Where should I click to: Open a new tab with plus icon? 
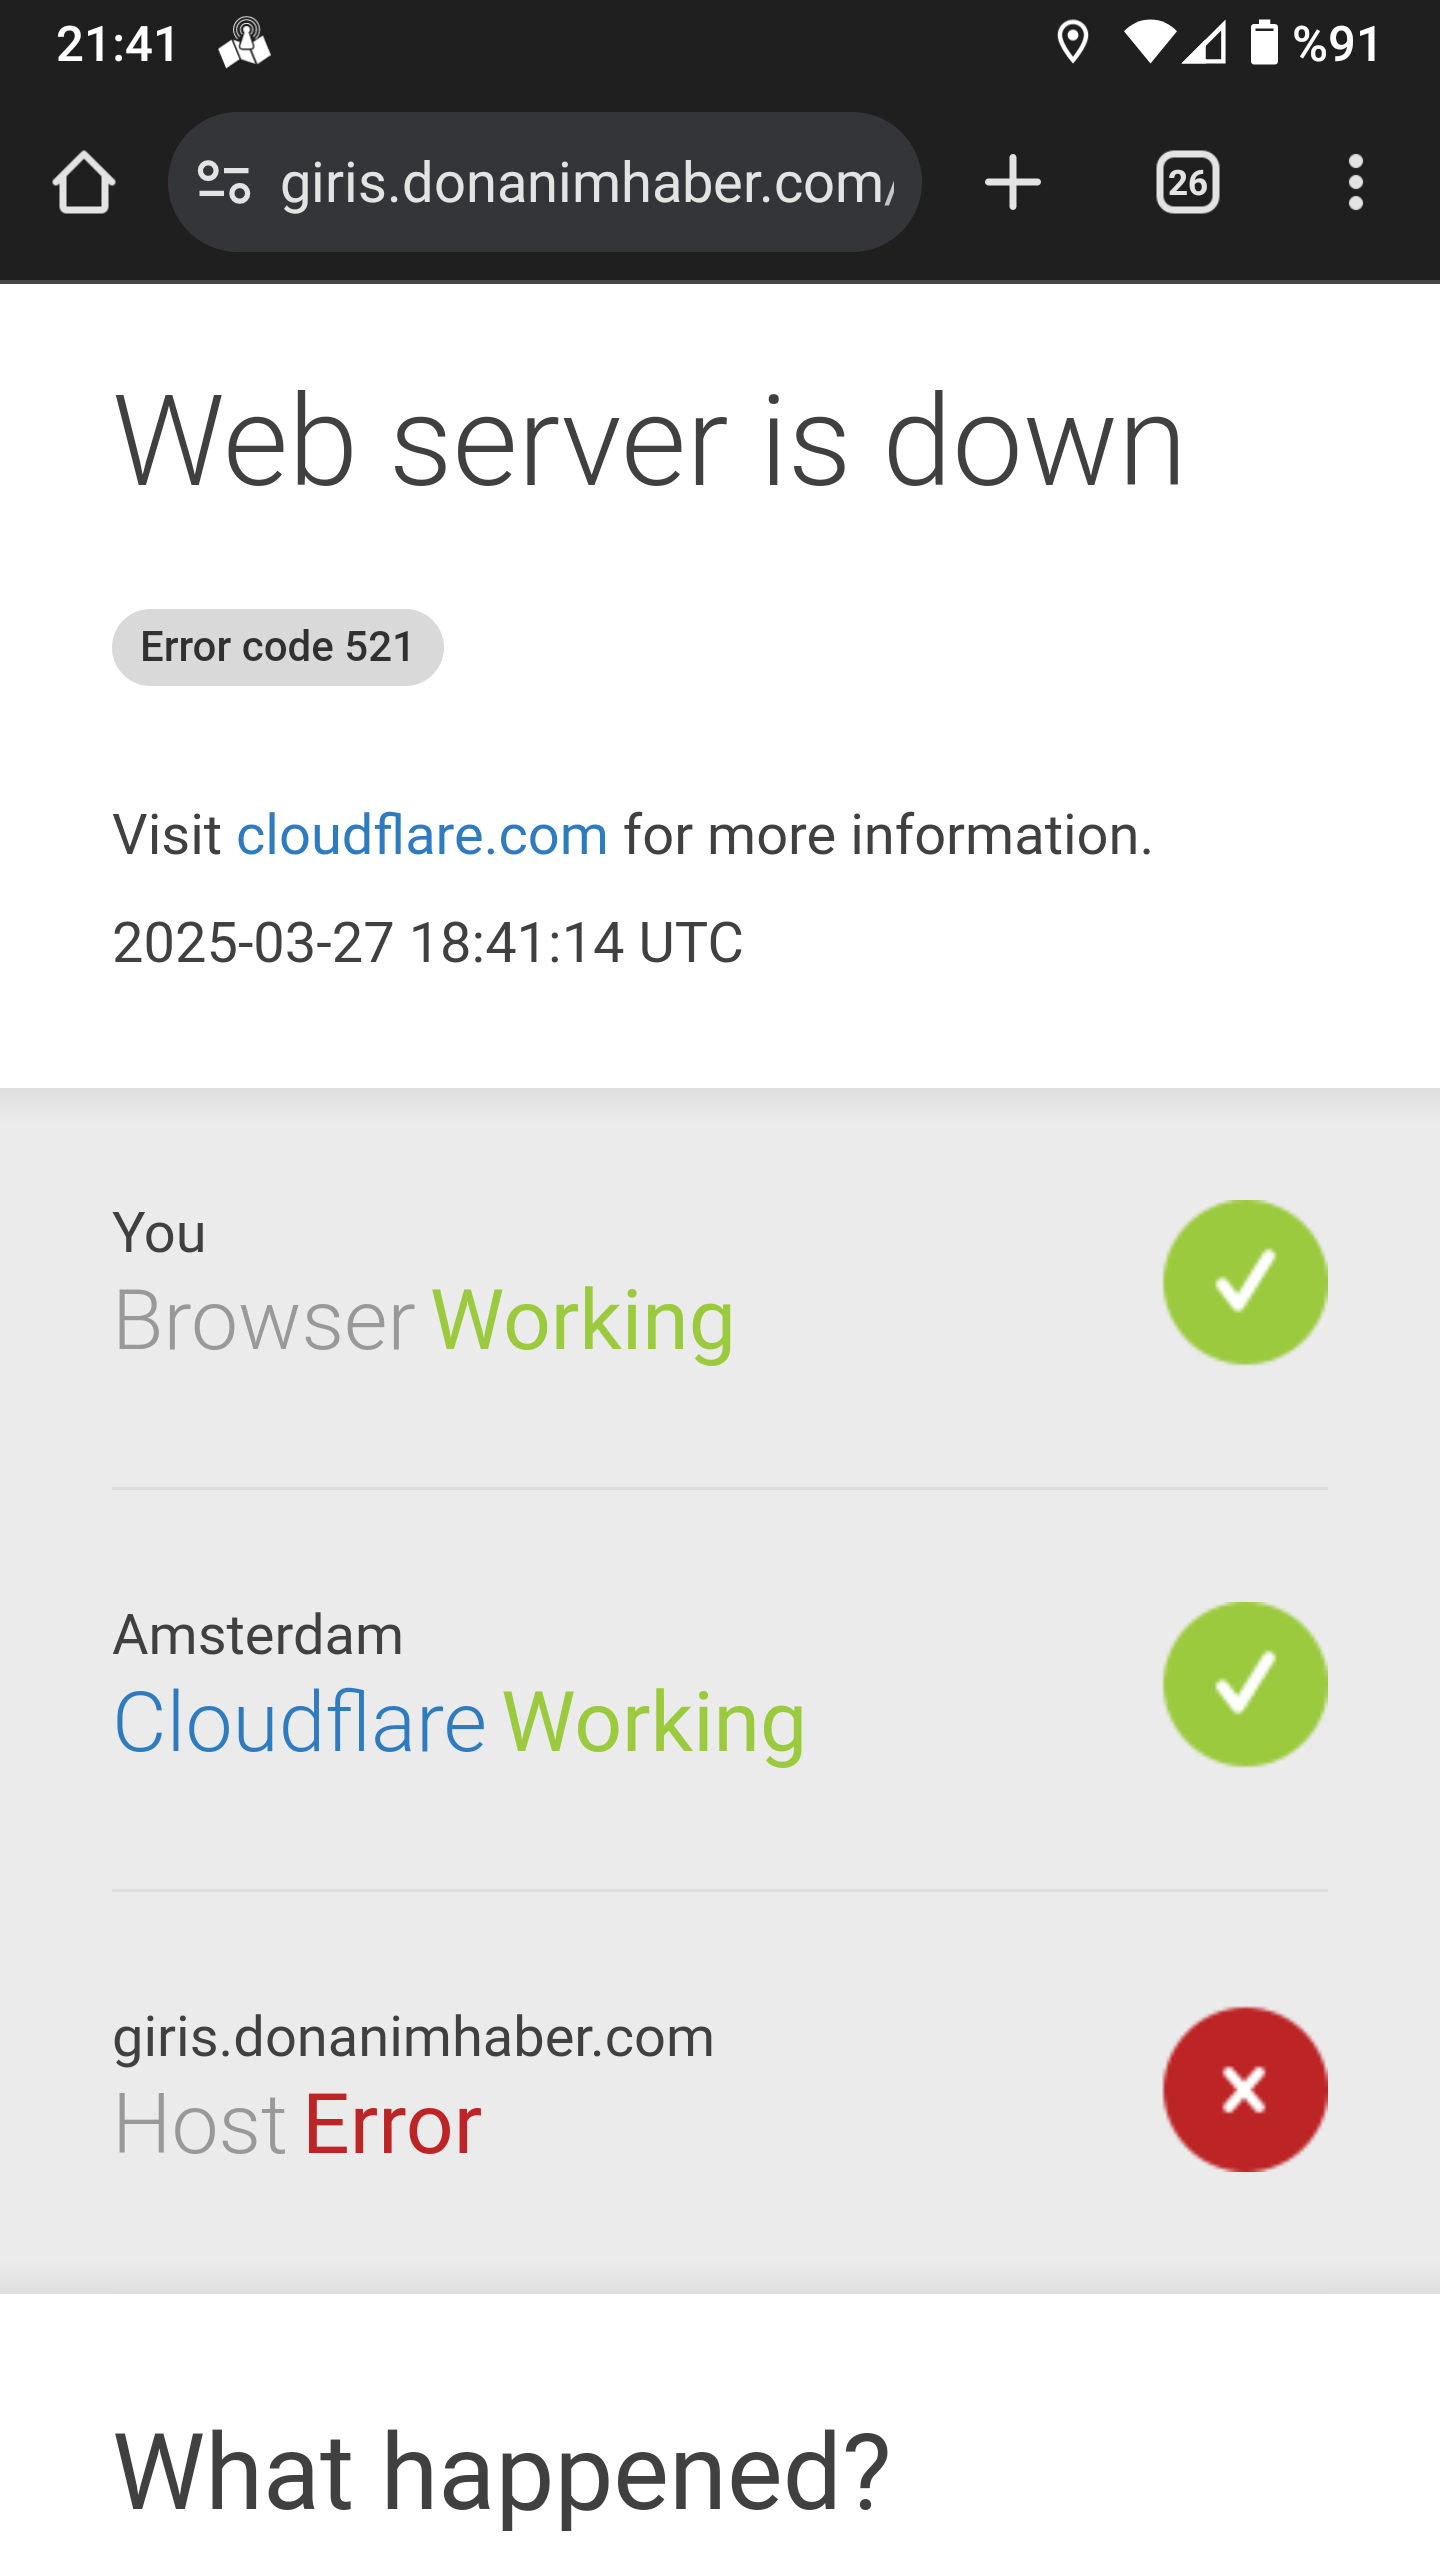point(1012,183)
